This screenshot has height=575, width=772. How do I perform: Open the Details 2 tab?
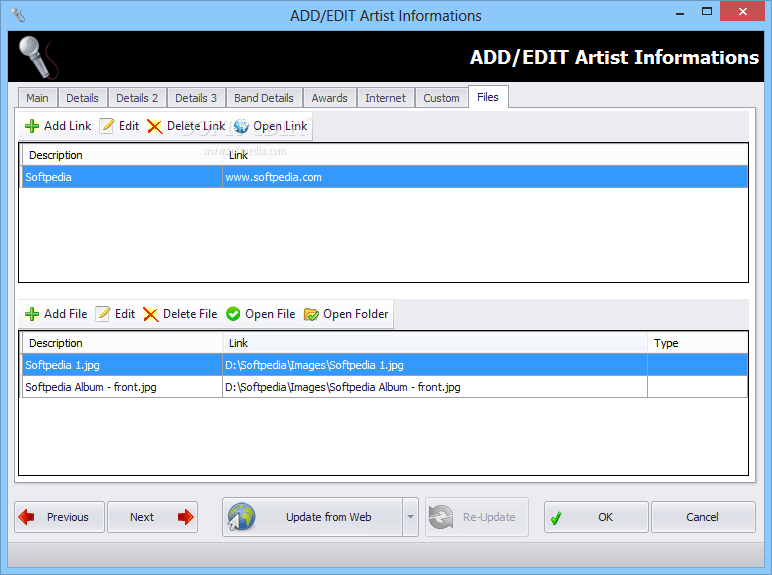click(137, 98)
